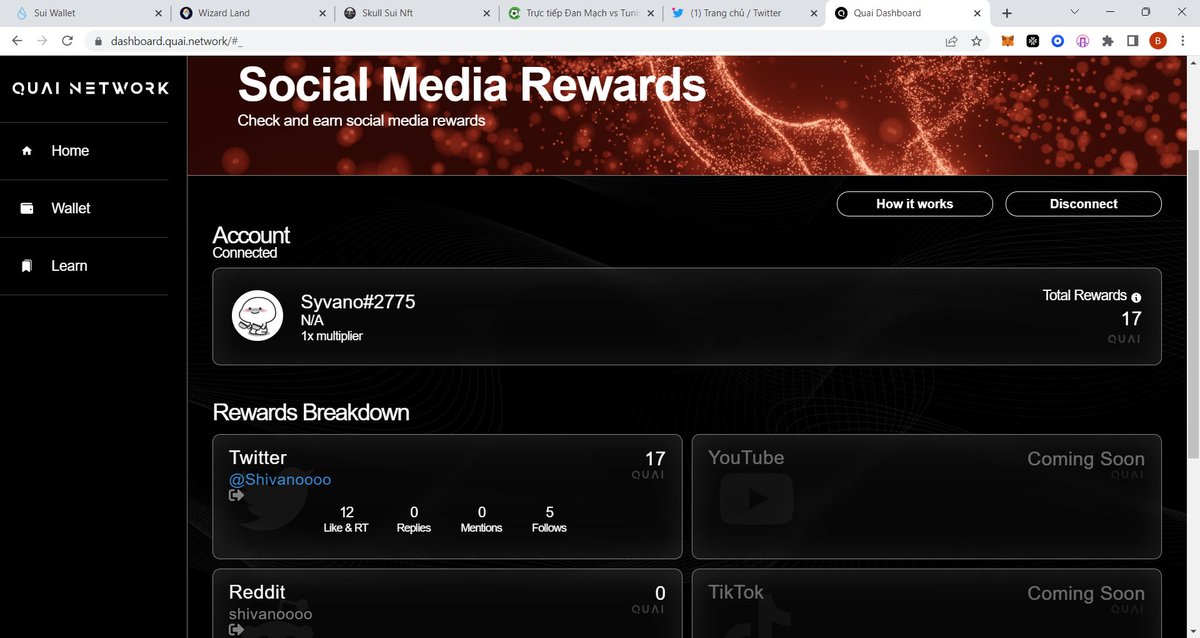Toggle the browser side panel

[x=1133, y=41]
